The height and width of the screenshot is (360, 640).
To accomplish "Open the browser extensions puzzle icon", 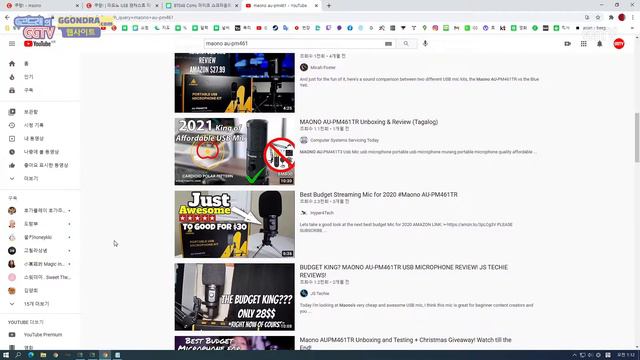I will [x=611, y=18].
